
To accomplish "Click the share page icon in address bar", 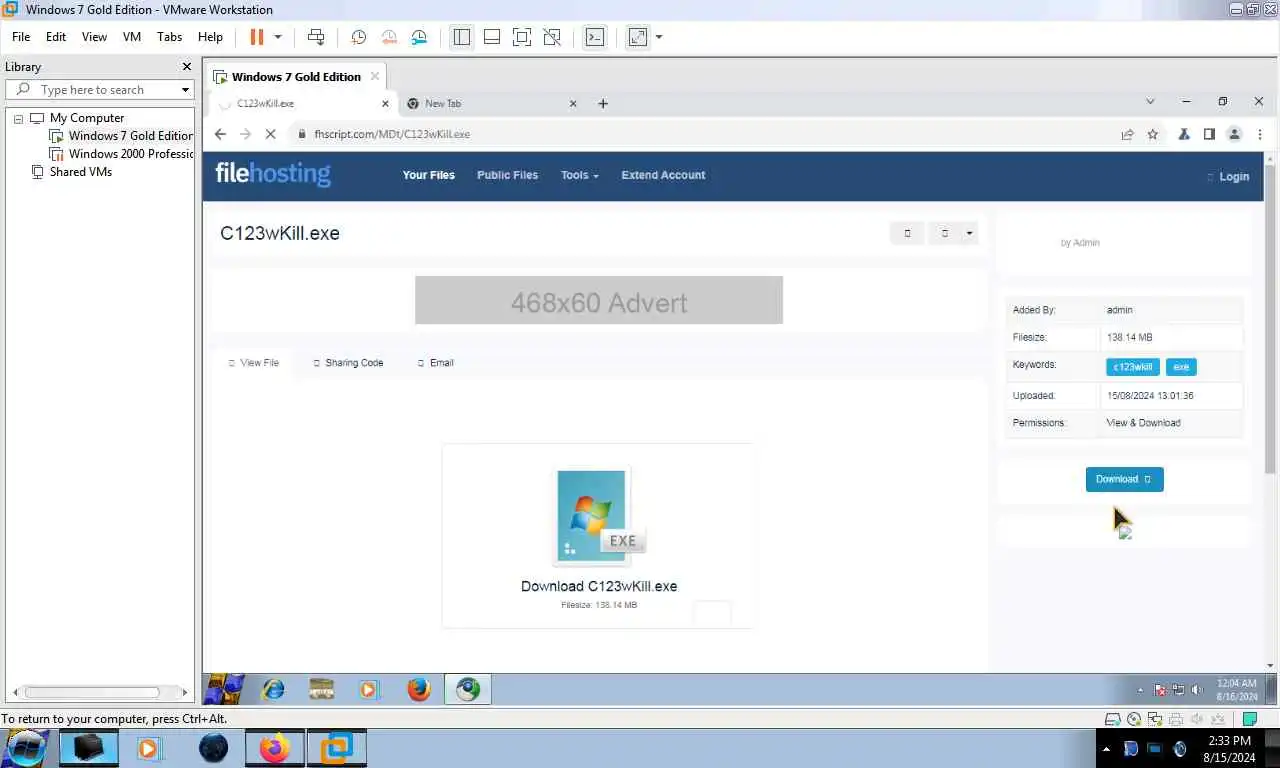I will pos(1127,134).
